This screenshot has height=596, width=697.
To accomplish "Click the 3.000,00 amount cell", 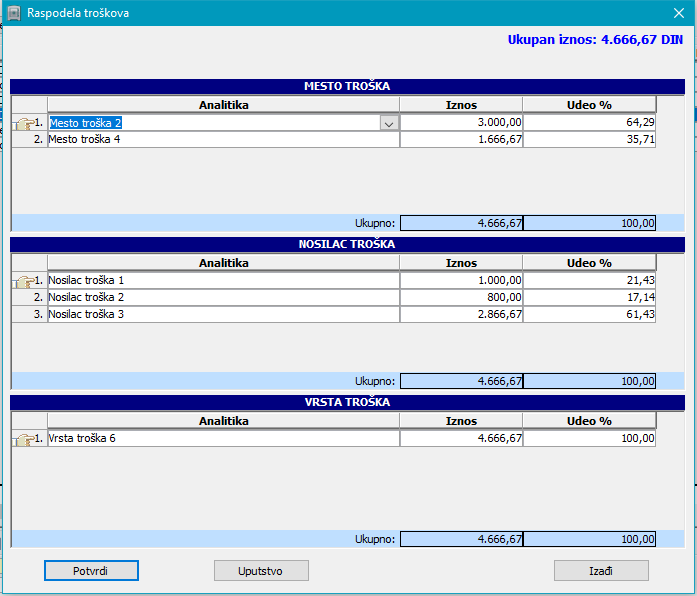I will coord(461,123).
